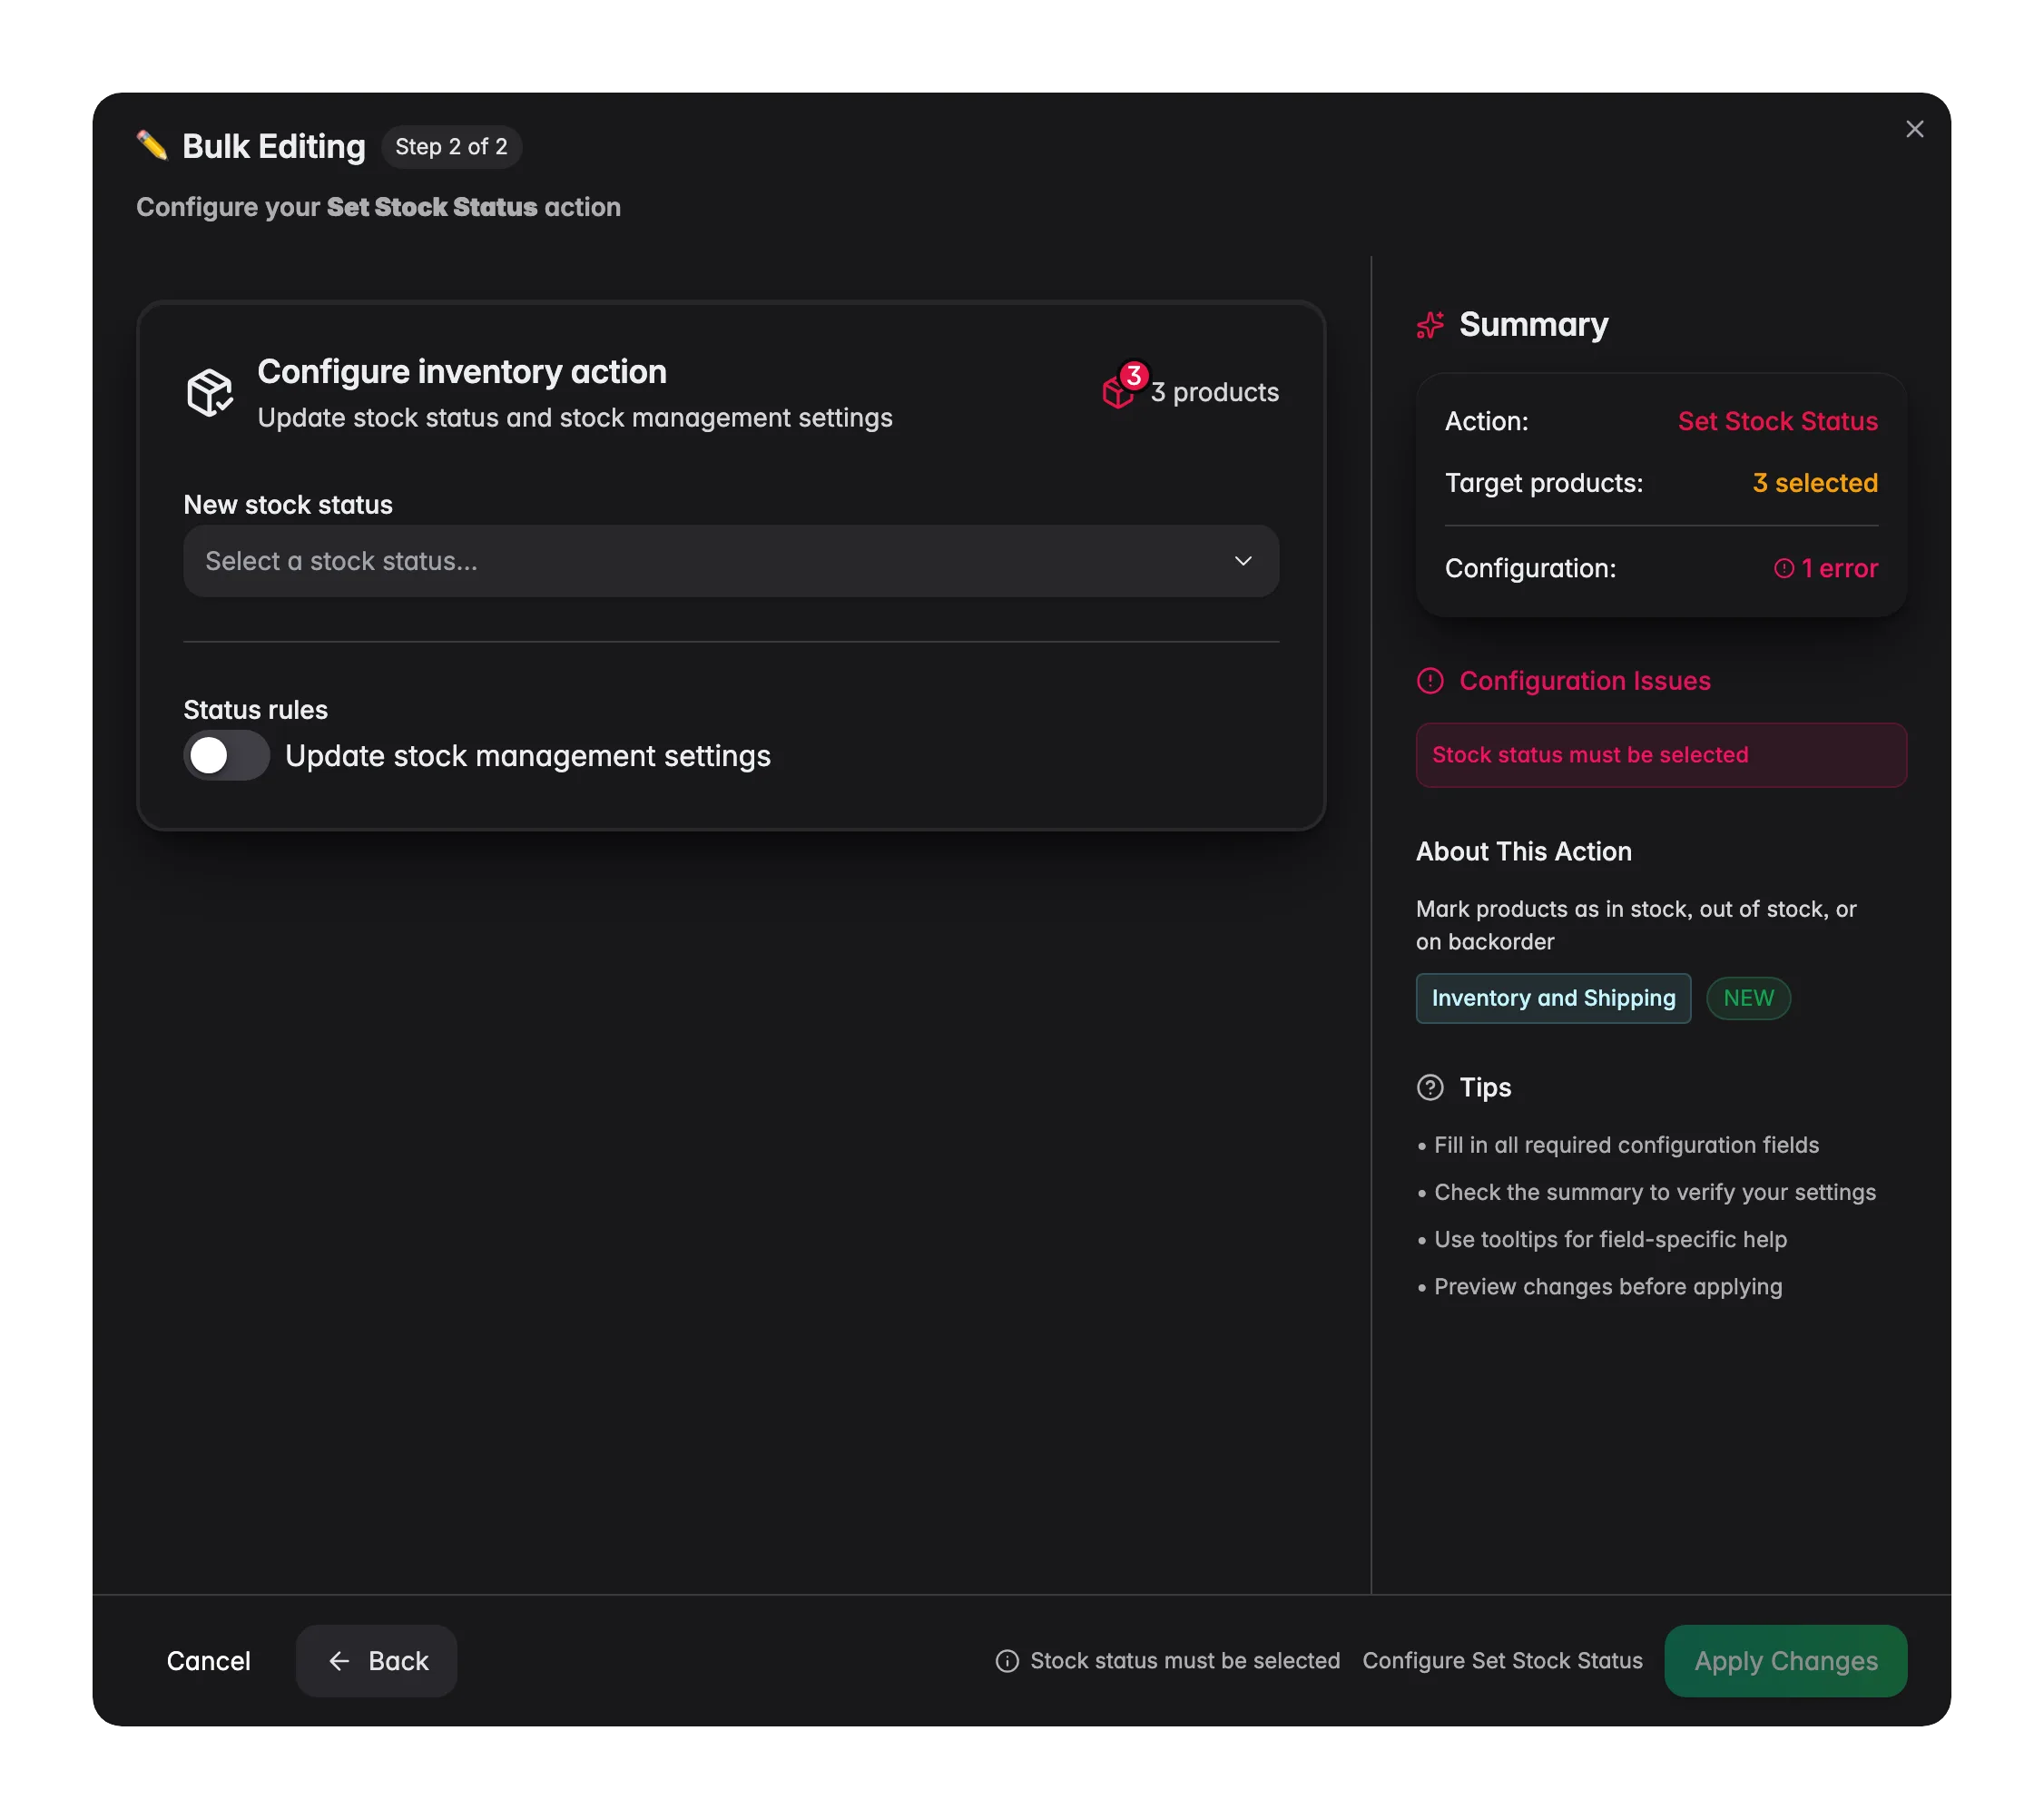This screenshot has width=2044, height=1819.
Task: Click the Configuration Issues alert icon
Action: coord(1430,681)
